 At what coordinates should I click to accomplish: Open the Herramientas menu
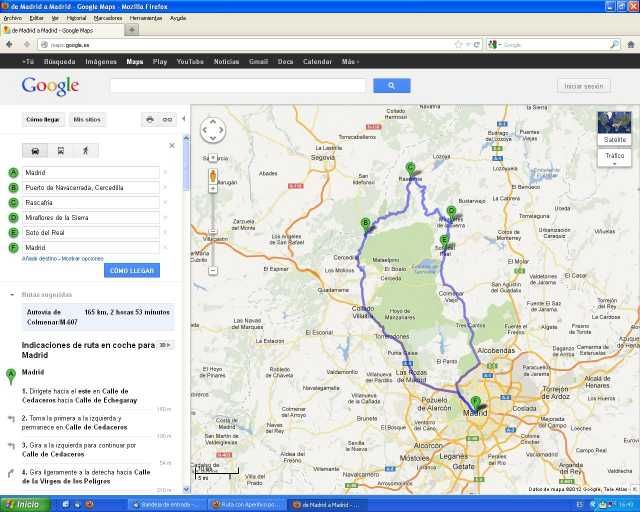coord(145,18)
